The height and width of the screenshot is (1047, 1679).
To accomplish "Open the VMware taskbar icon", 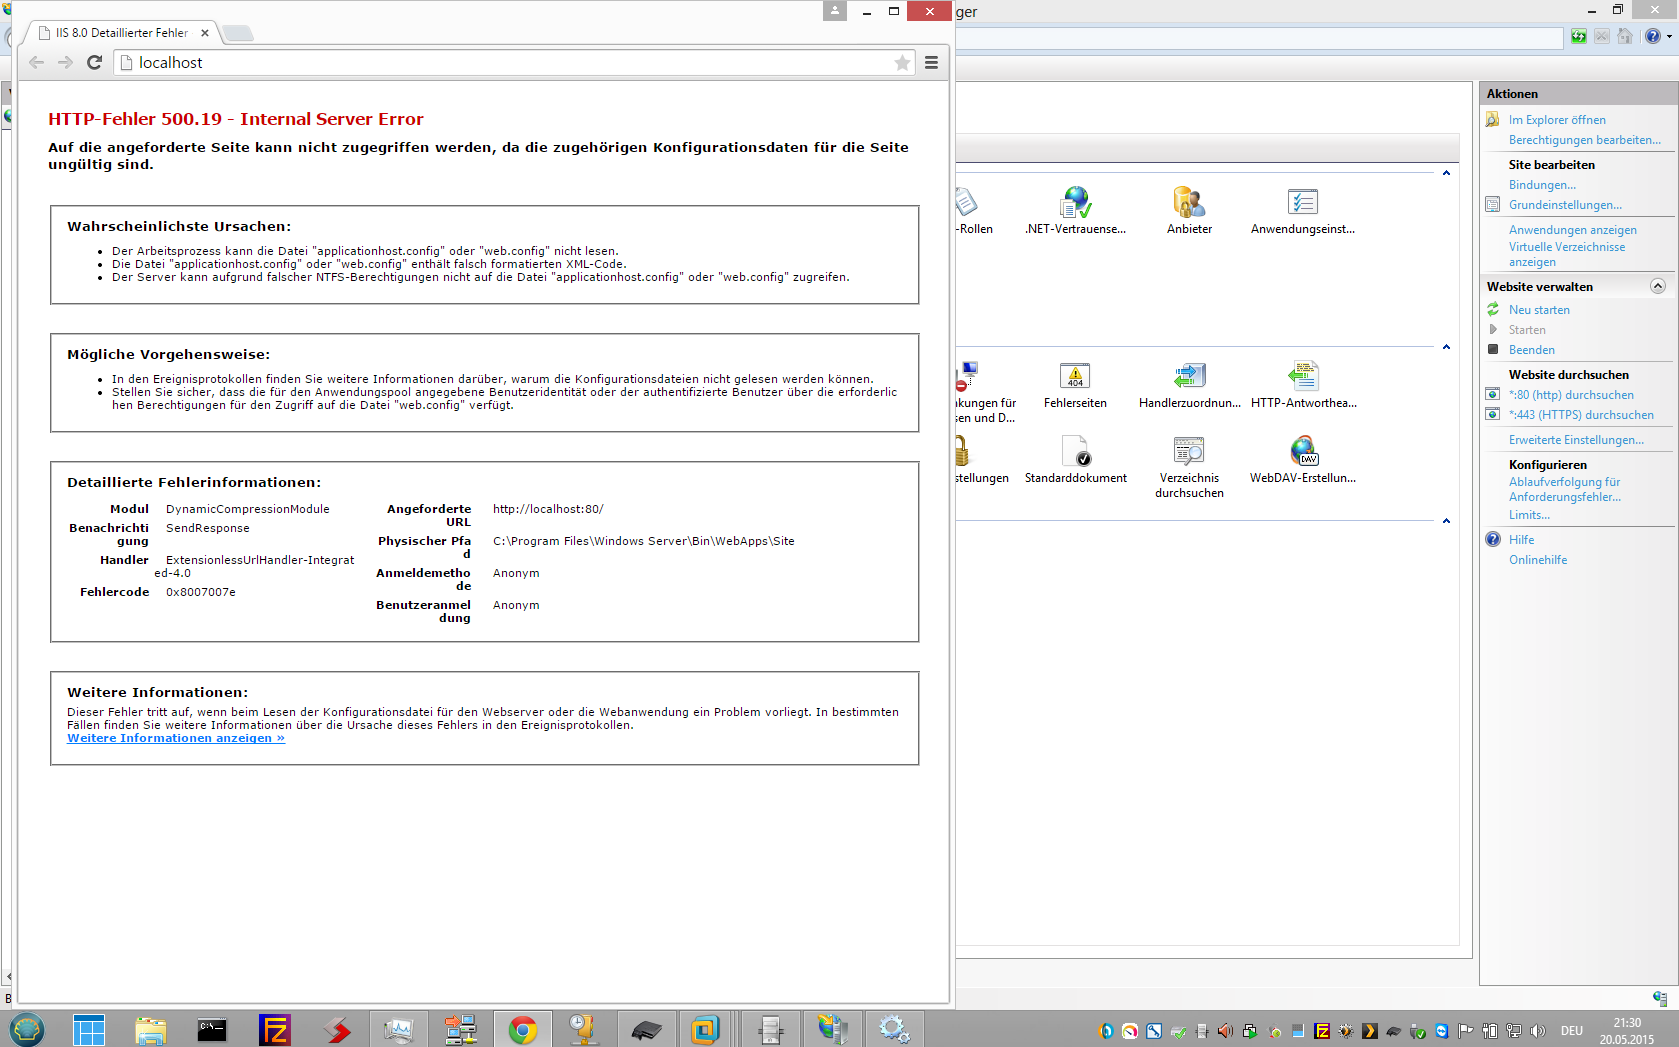I will (x=708, y=1029).
